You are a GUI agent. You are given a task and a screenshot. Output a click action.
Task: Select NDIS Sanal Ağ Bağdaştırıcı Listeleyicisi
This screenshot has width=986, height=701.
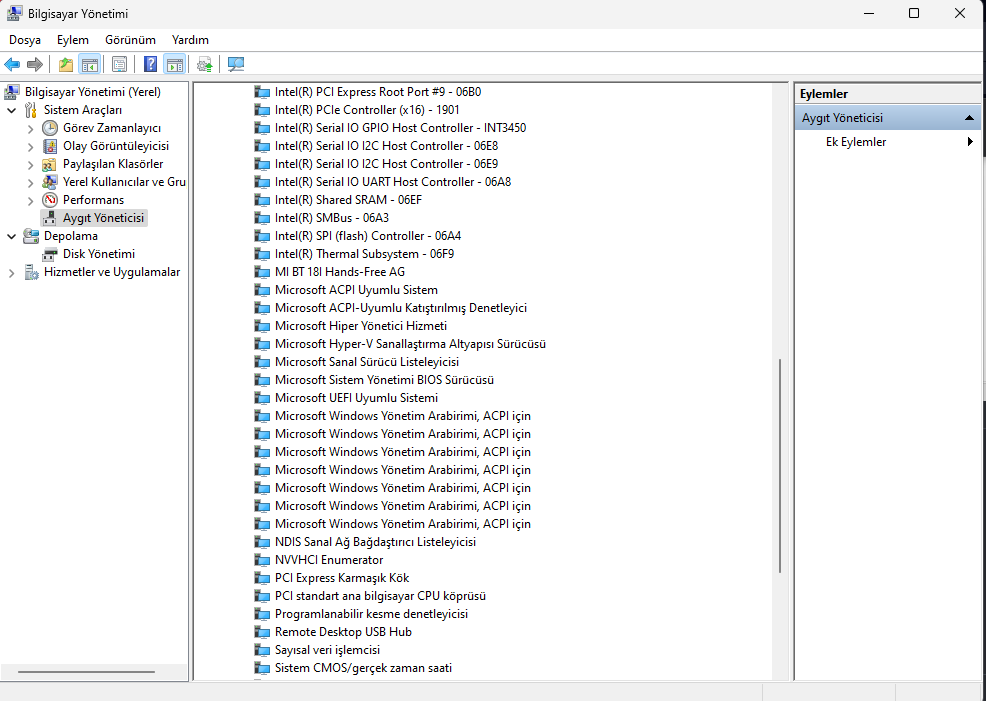[x=375, y=542]
